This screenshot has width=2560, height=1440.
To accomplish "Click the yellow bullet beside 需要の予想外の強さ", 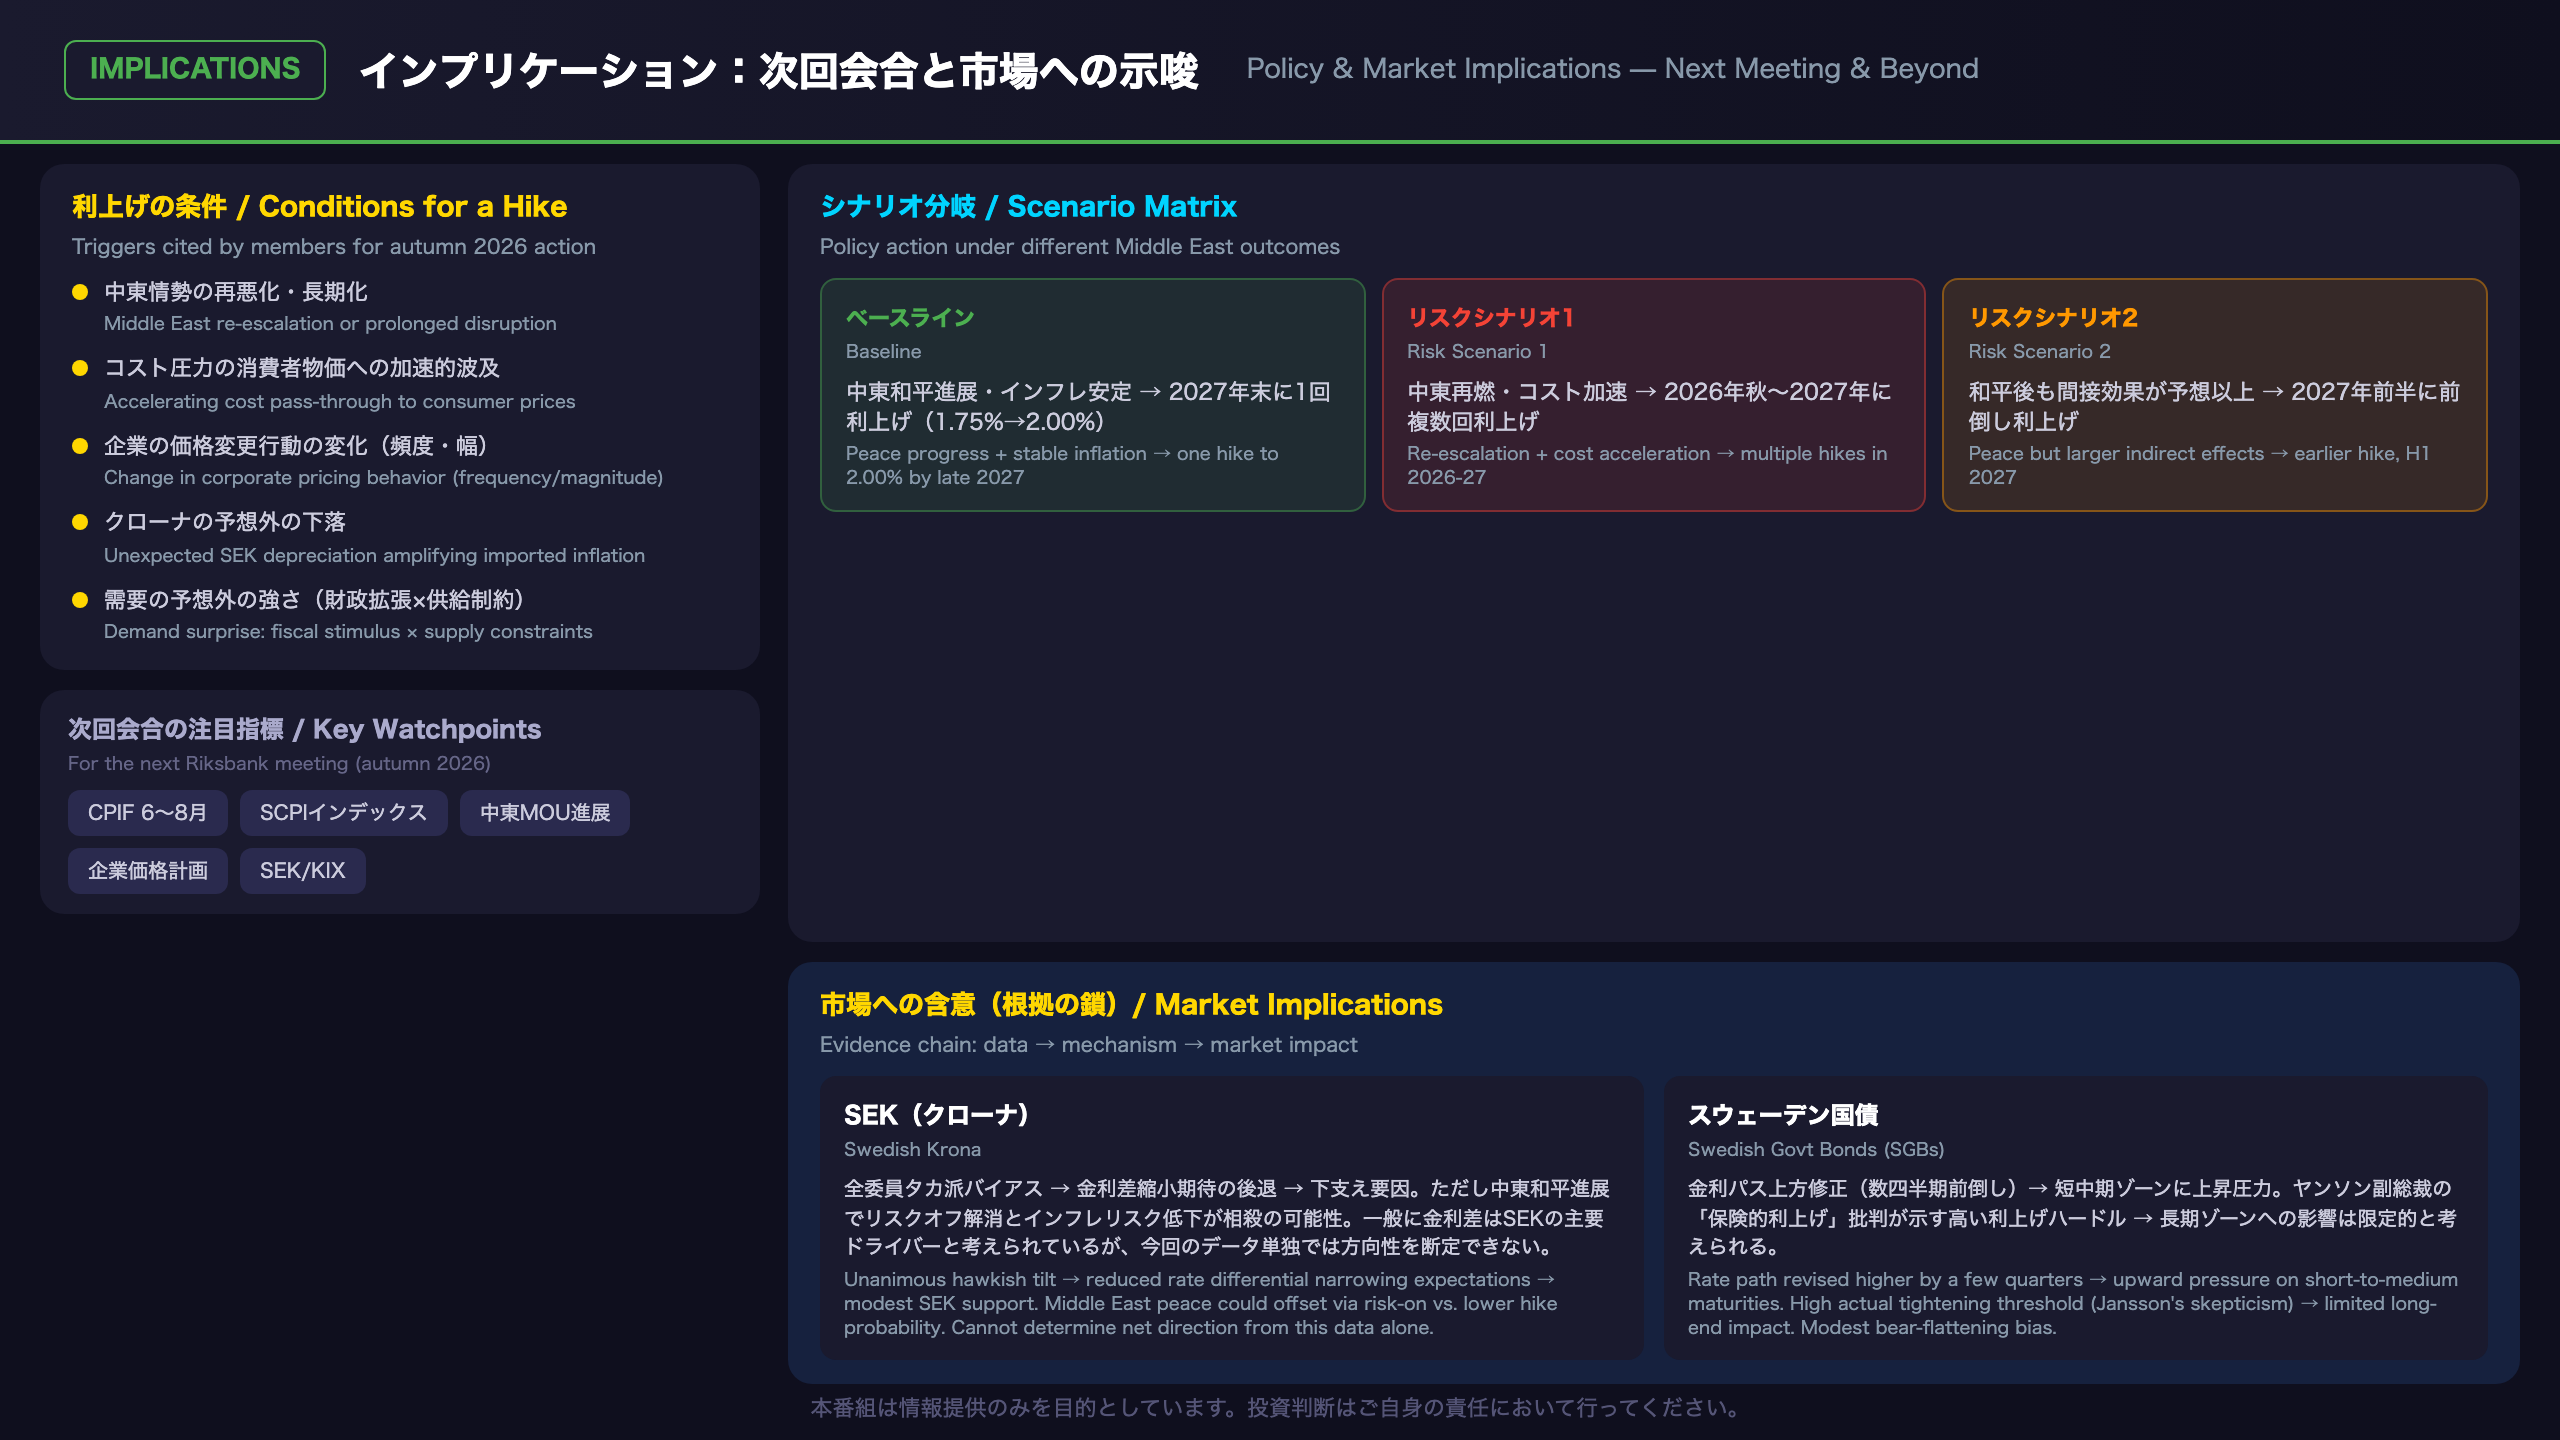I will (x=80, y=600).
